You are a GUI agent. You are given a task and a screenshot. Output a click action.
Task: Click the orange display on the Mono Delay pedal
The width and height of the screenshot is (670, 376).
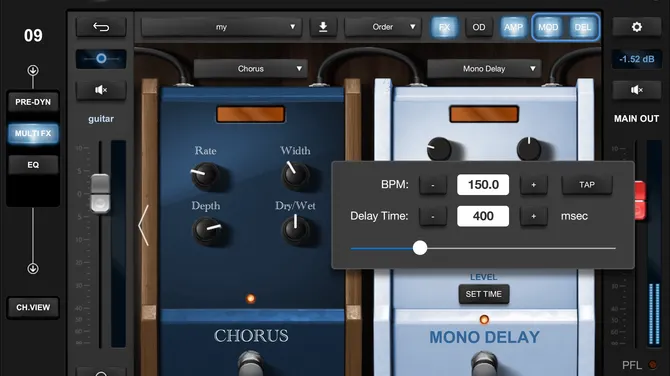pyautogui.click(x=484, y=115)
